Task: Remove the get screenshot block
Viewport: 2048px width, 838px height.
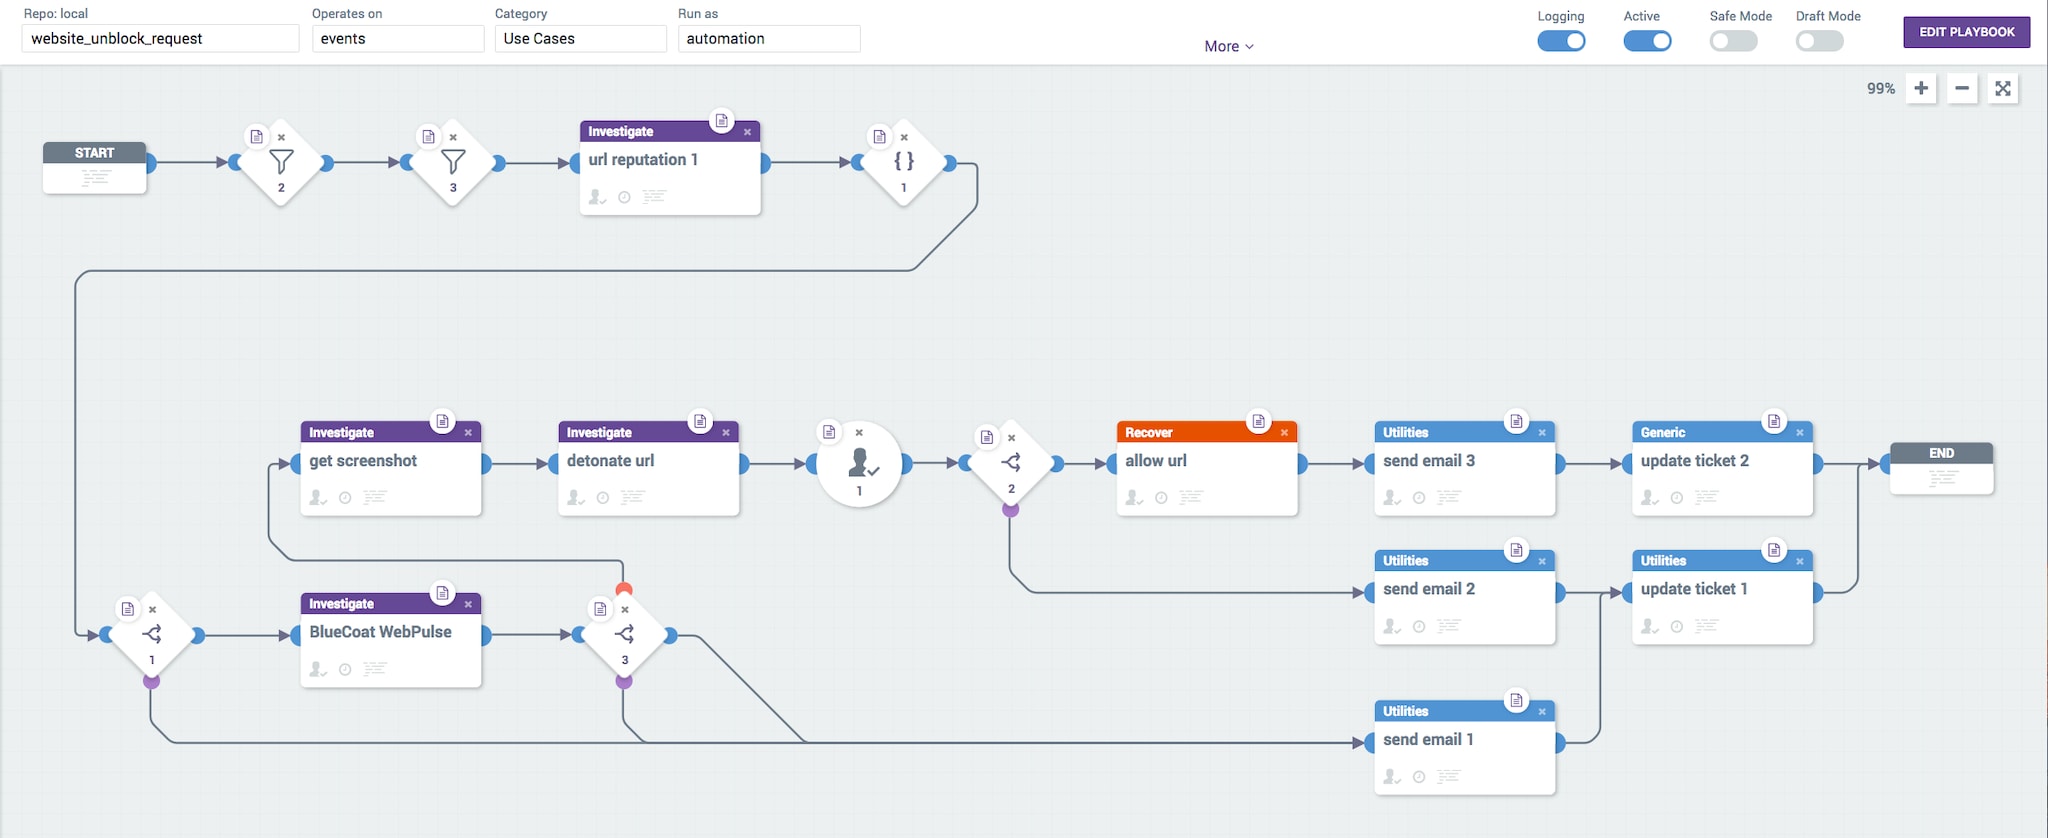Action: pyautogui.click(x=468, y=433)
